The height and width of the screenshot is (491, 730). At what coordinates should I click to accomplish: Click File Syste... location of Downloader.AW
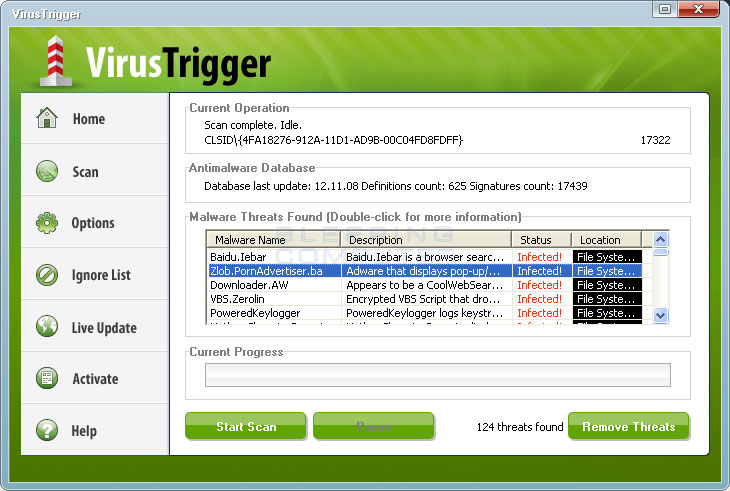[607, 285]
